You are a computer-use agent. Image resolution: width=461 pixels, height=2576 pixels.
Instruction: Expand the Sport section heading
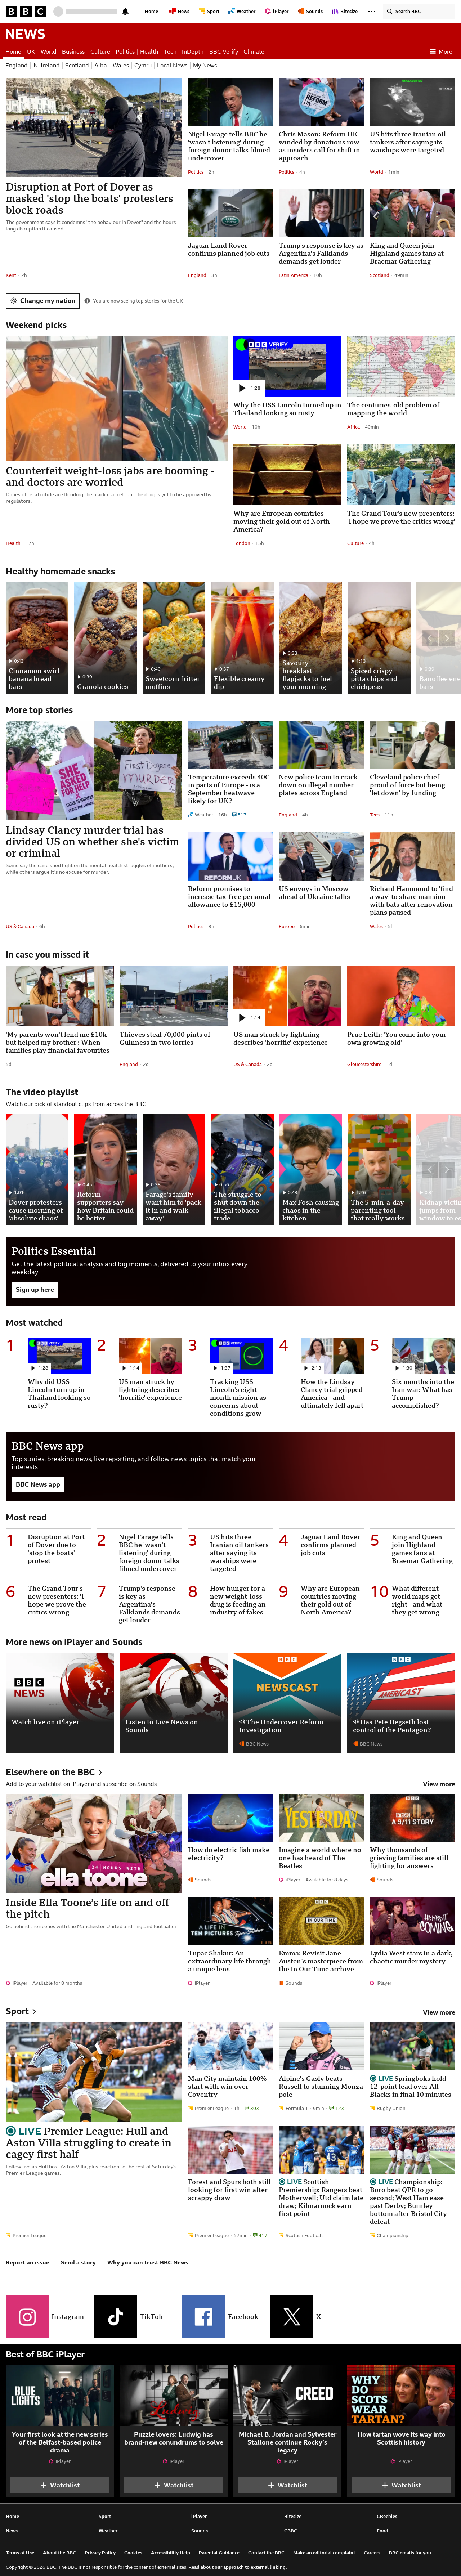pyautogui.click(x=21, y=2011)
